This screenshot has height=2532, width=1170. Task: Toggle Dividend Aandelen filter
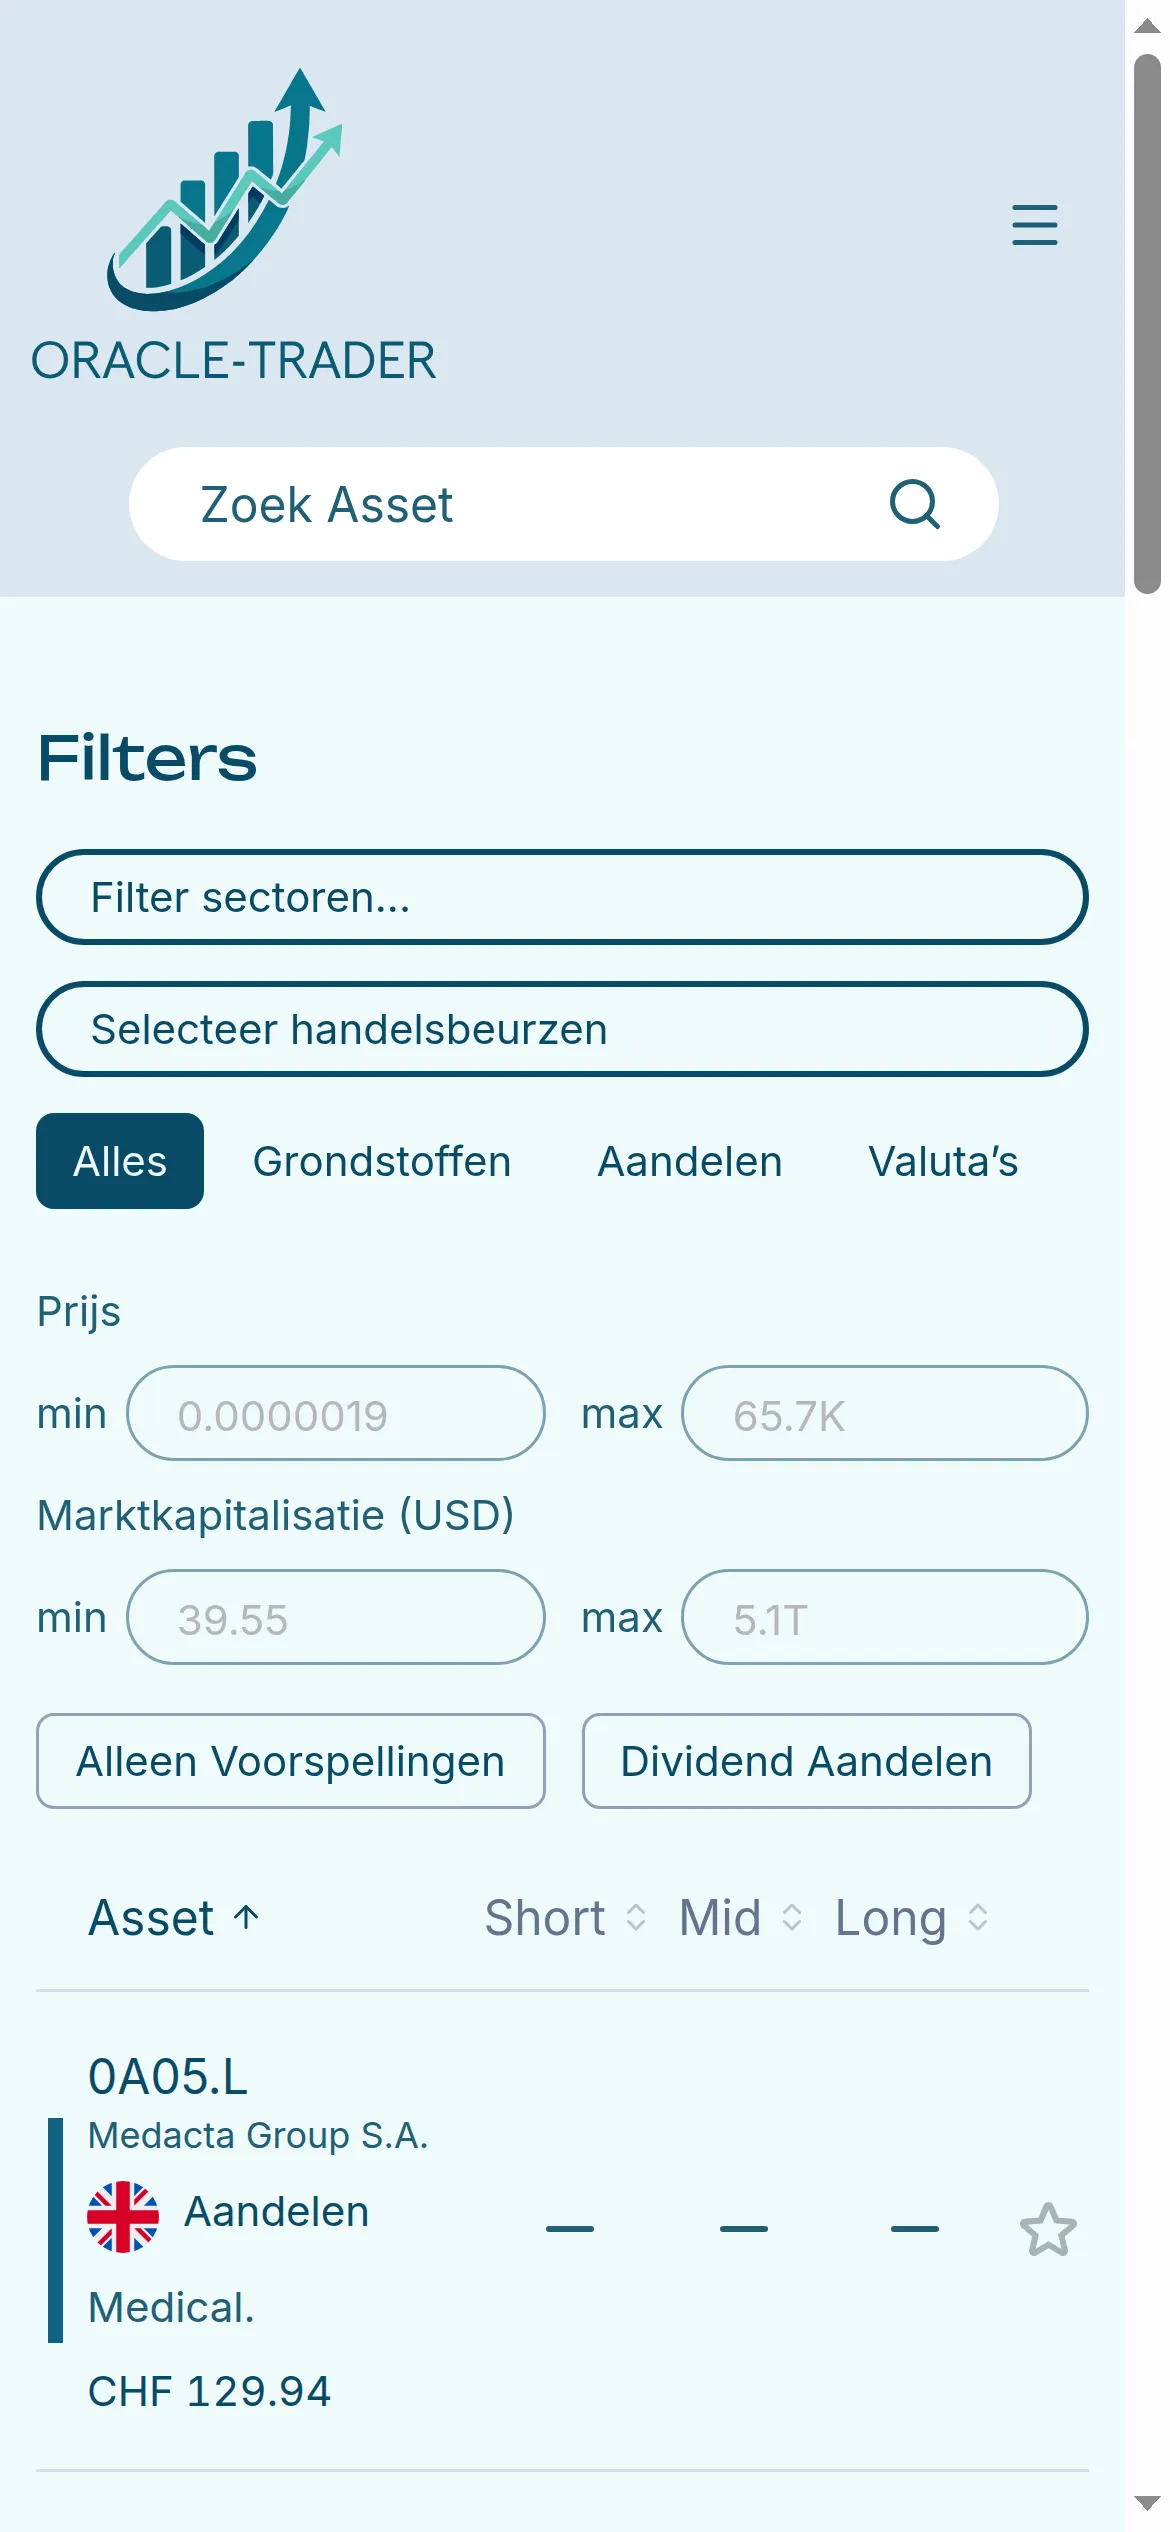[807, 1761]
